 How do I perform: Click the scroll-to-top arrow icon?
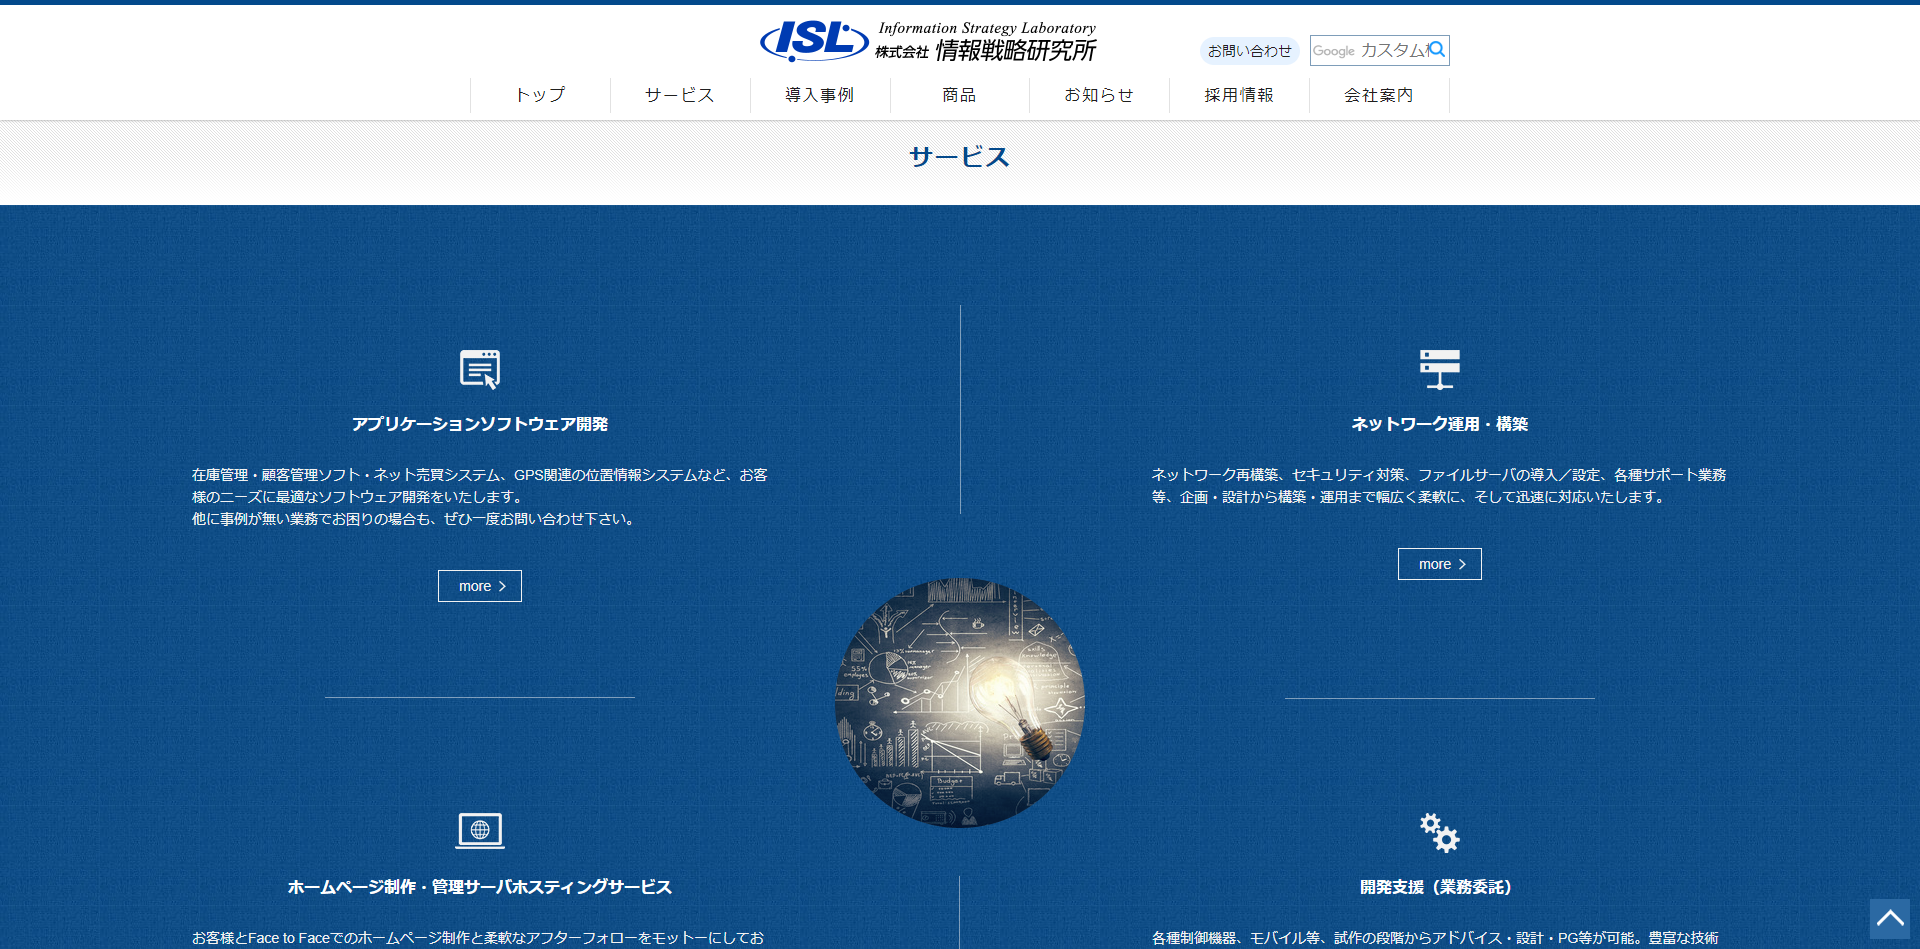pyautogui.click(x=1892, y=920)
